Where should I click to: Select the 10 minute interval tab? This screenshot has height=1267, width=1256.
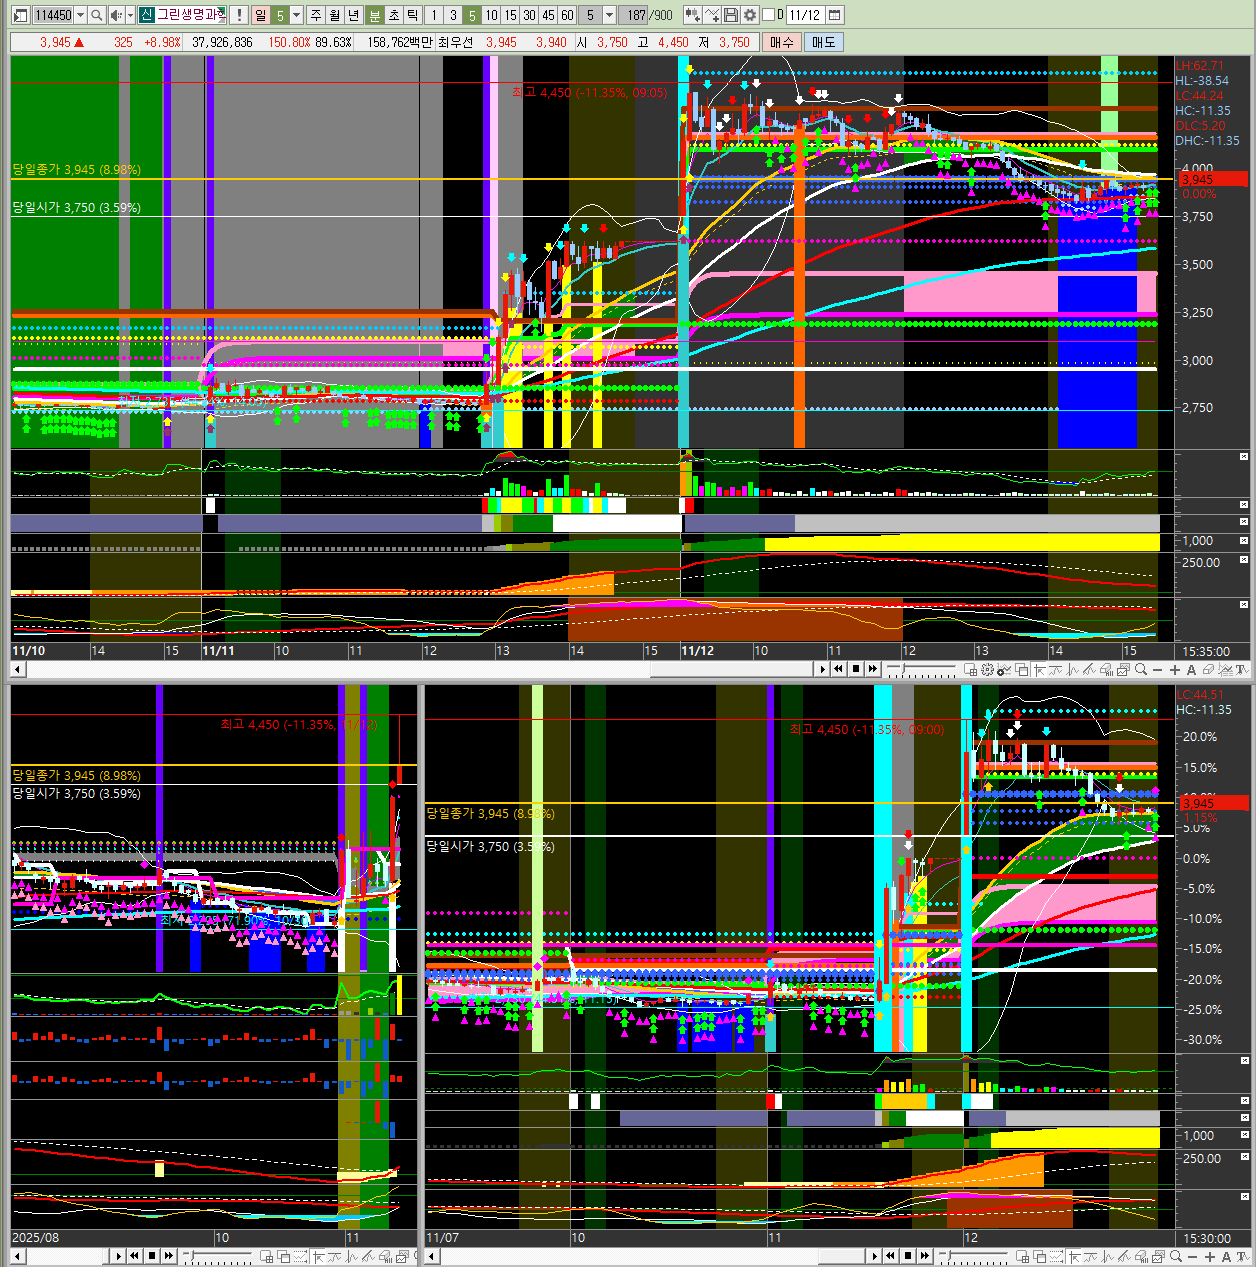point(491,15)
